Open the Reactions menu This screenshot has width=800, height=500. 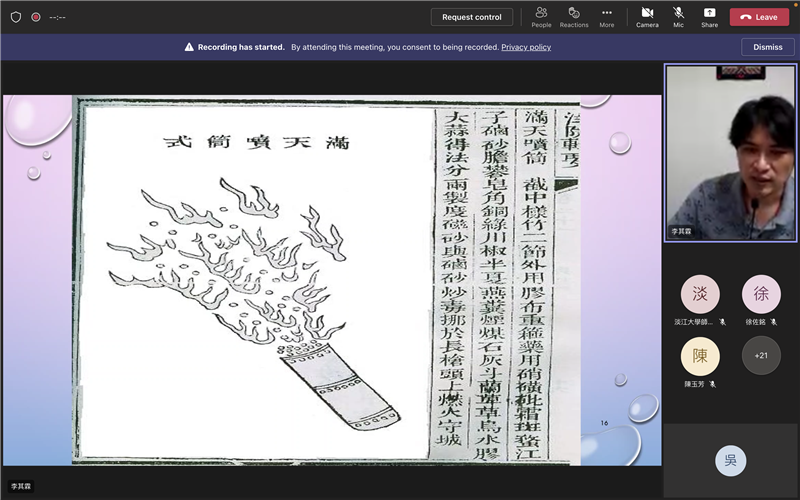[574, 16]
